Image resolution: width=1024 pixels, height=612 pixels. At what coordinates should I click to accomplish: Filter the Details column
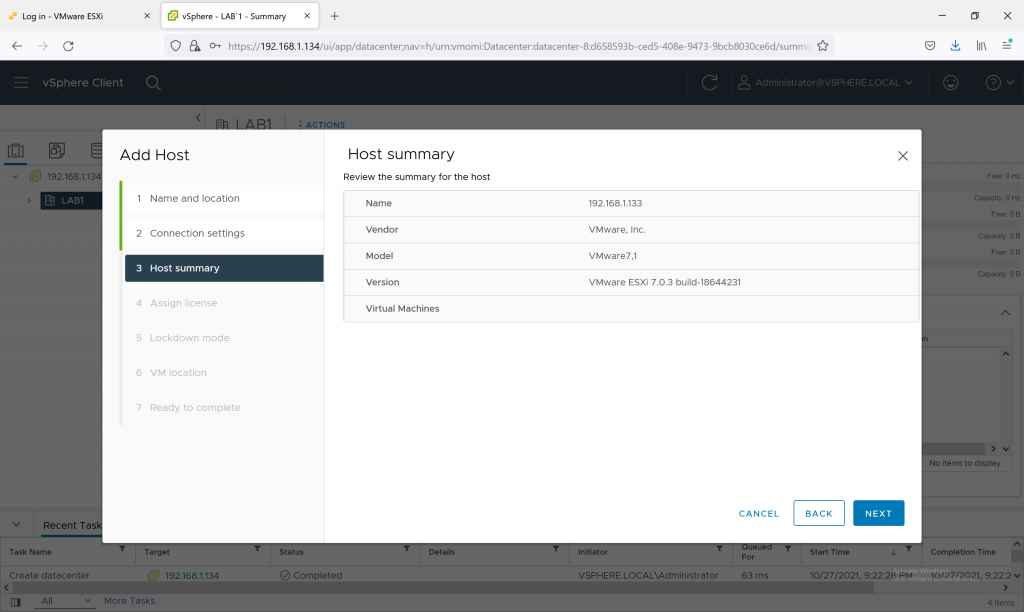click(x=556, y=549)
